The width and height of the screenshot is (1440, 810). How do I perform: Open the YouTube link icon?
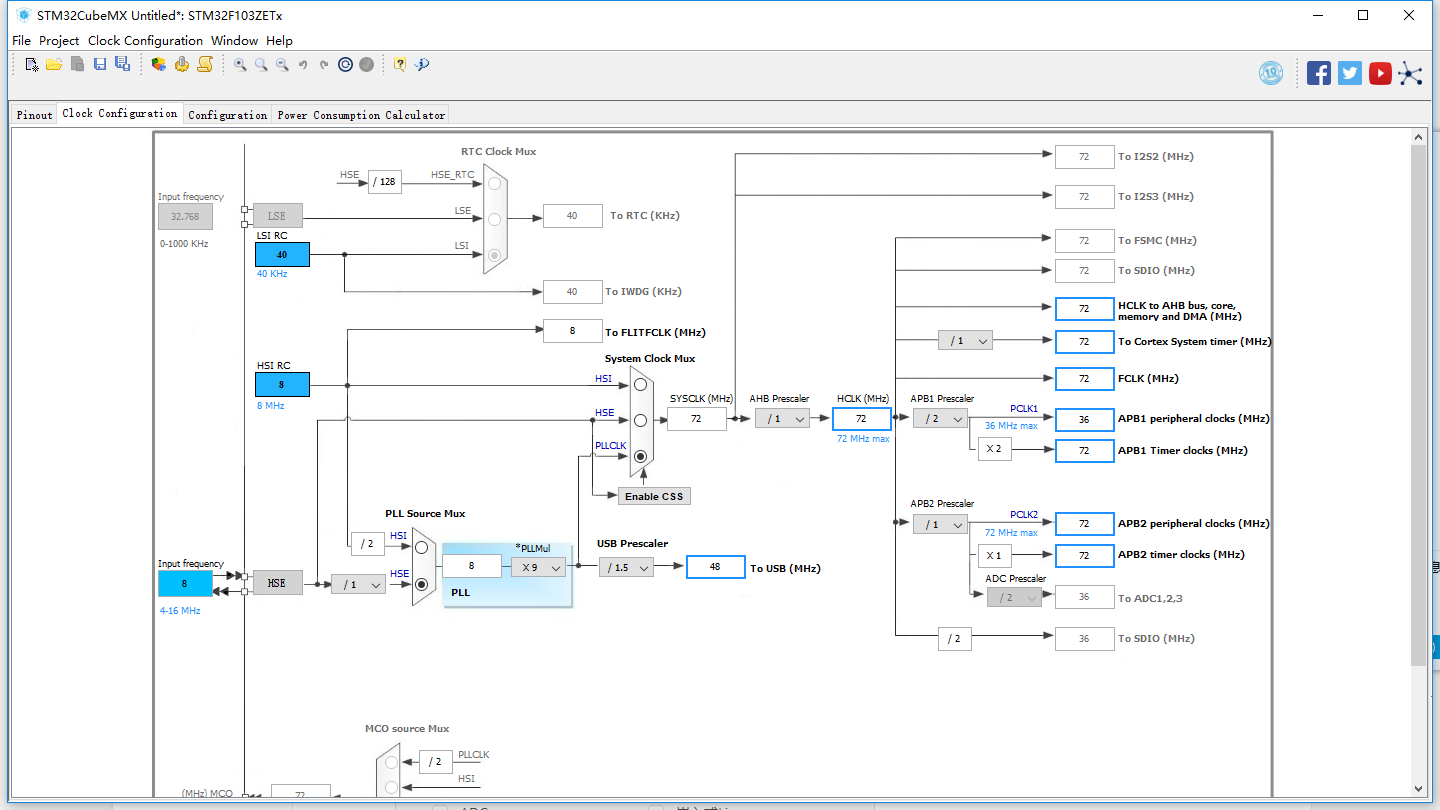[1380, 73]
